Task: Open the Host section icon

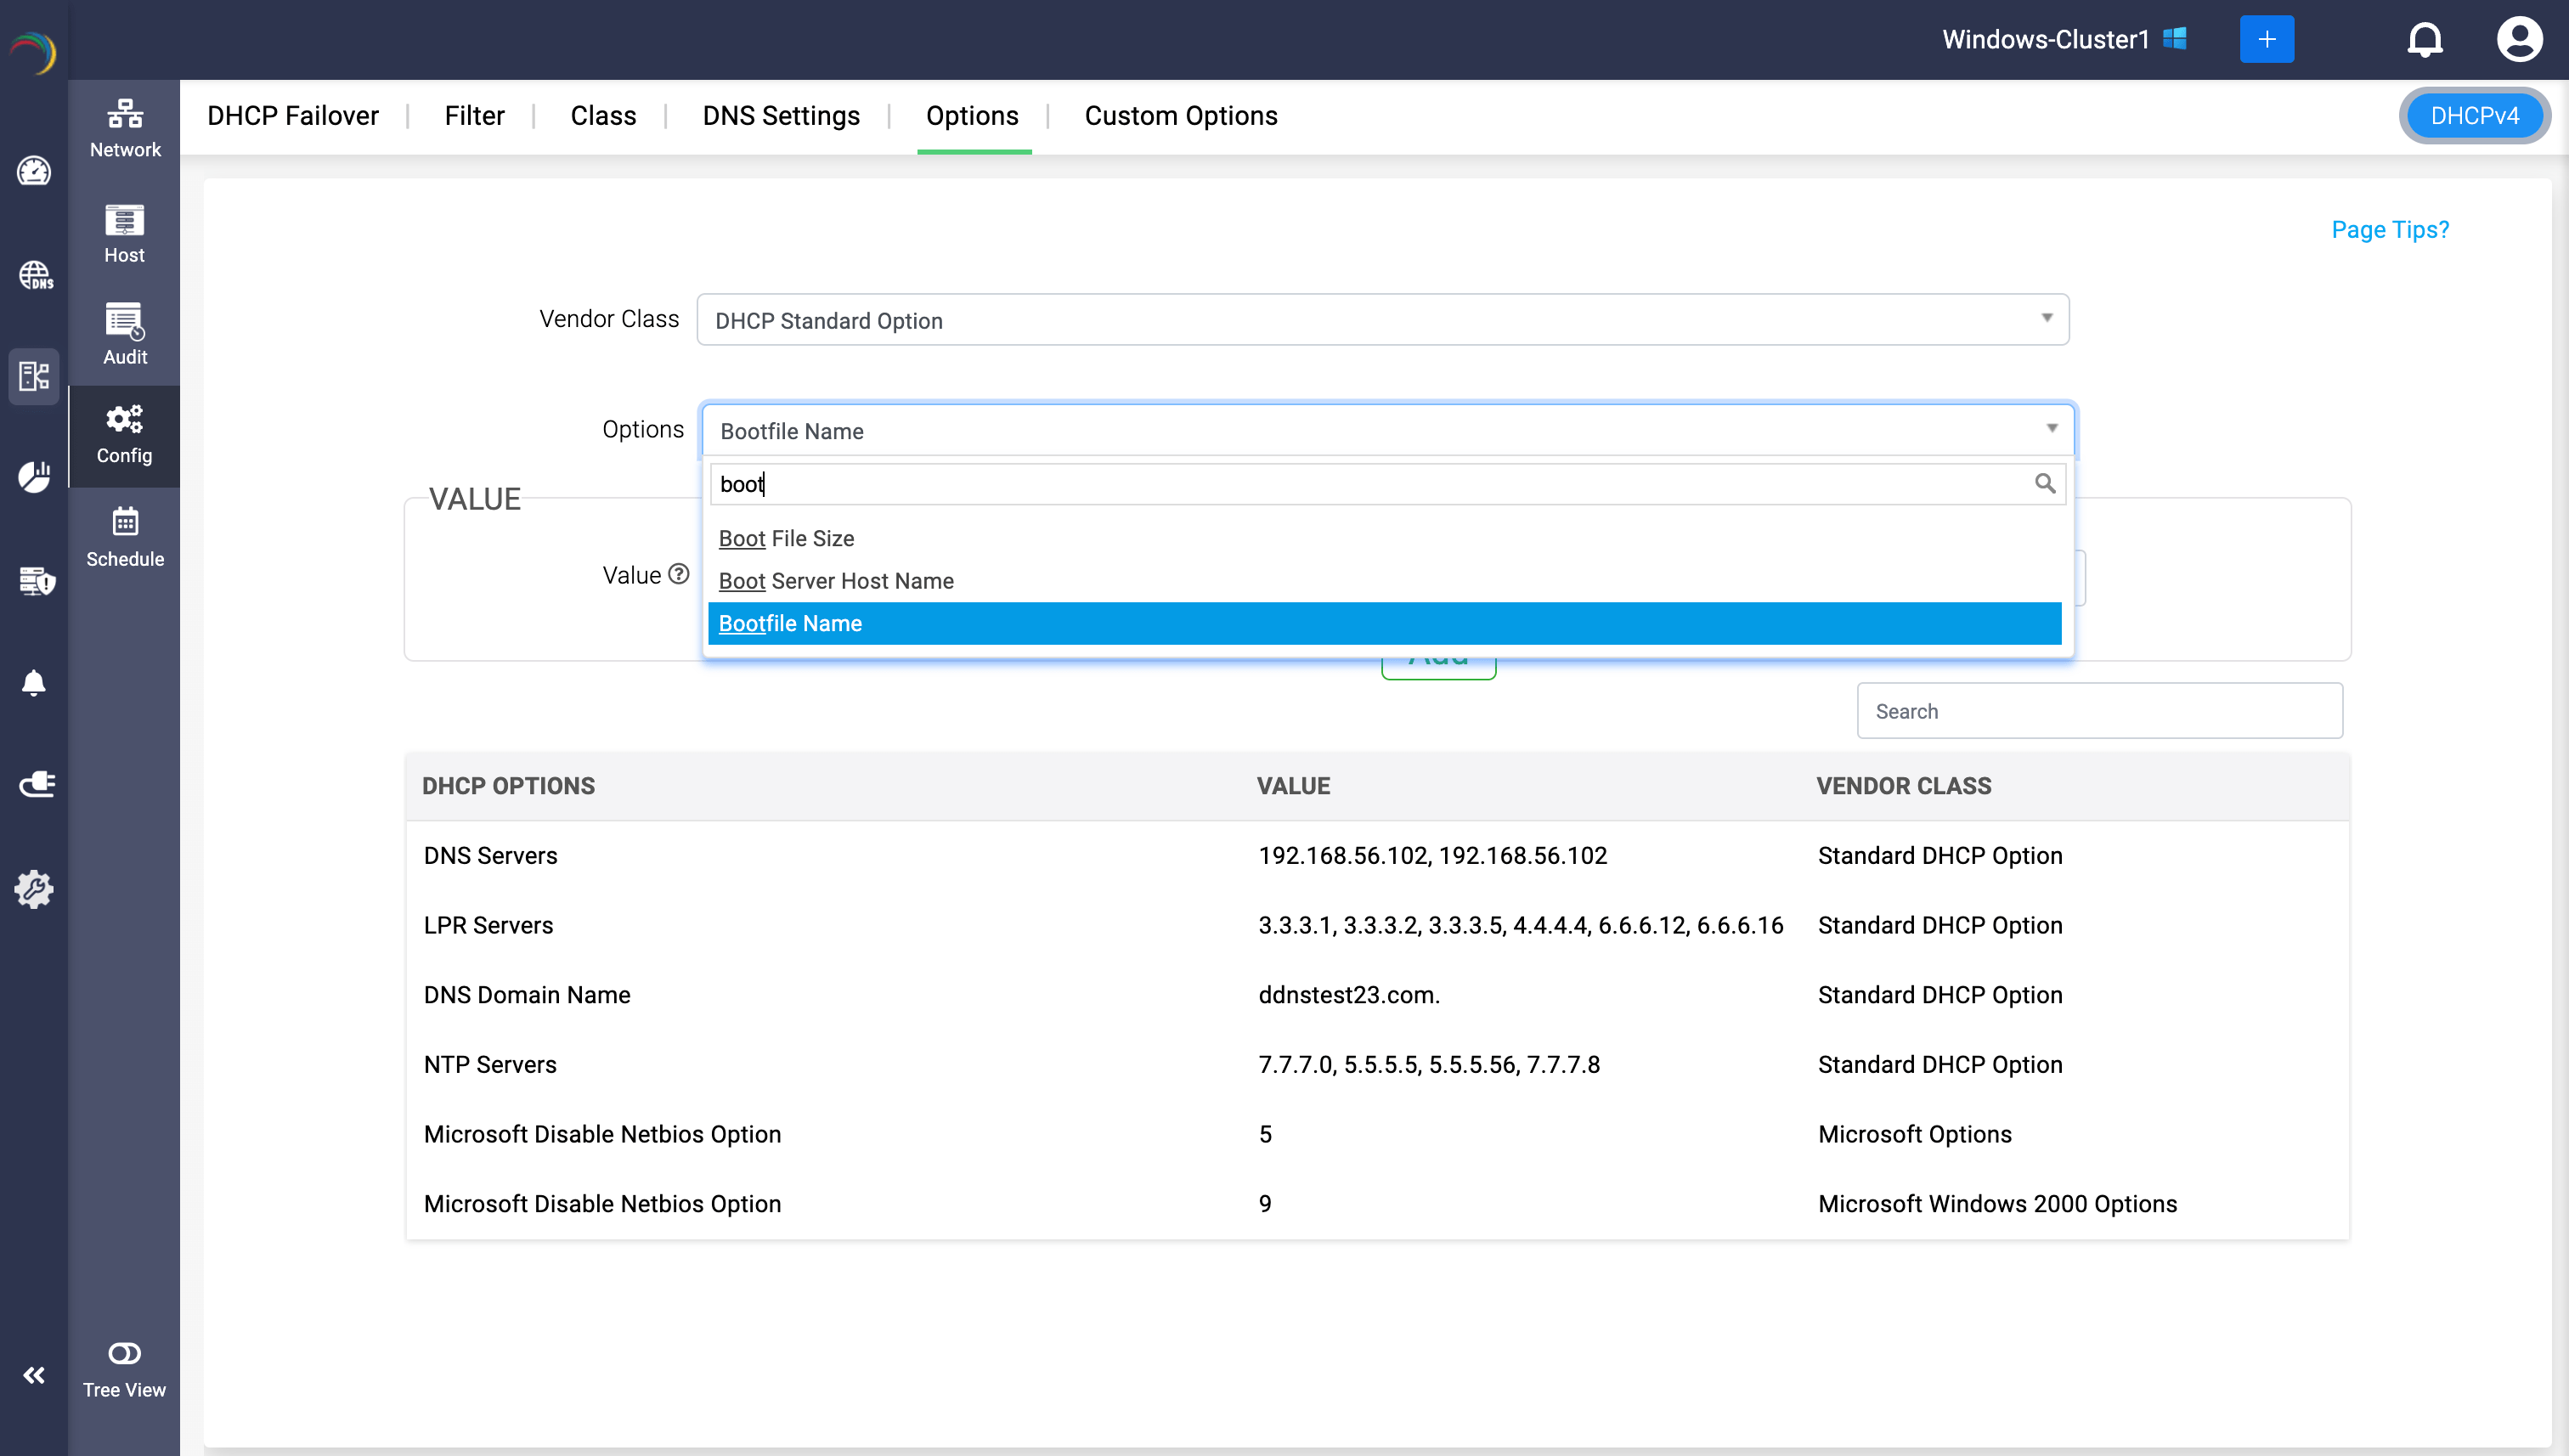Action: [125, 233]
